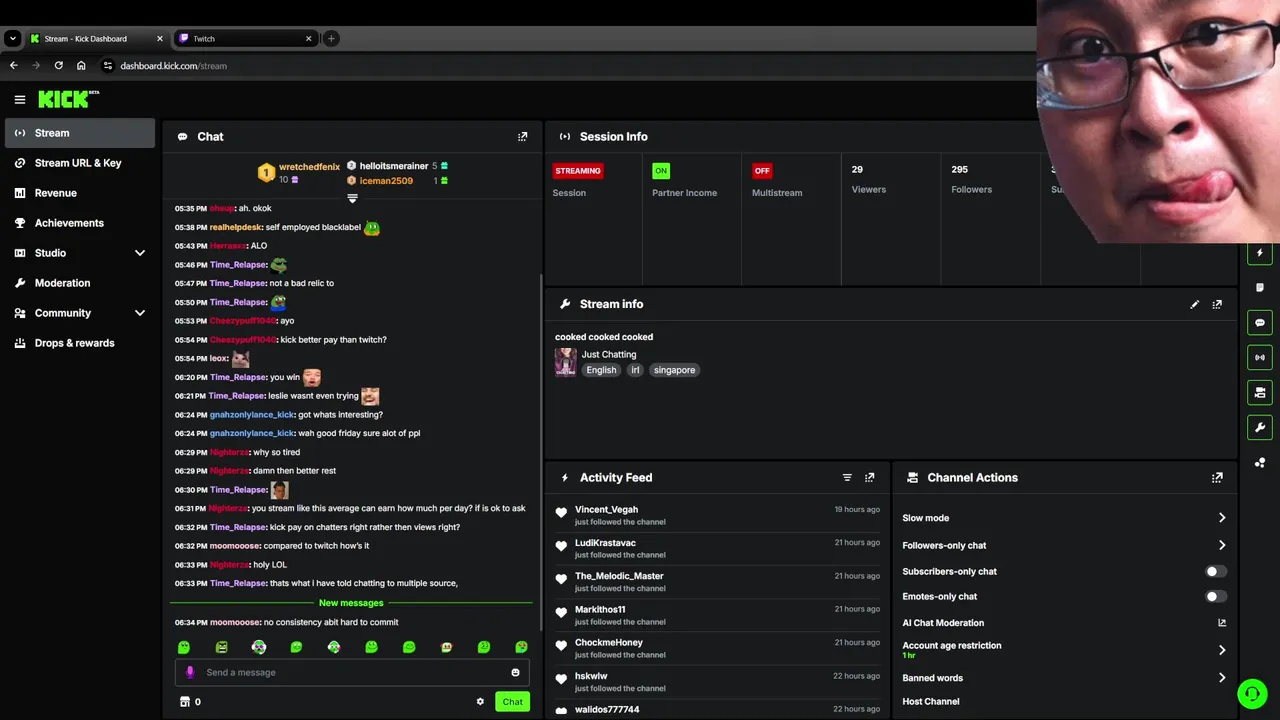
Task: Open the green support headset button
Action: pos(1252,693)
